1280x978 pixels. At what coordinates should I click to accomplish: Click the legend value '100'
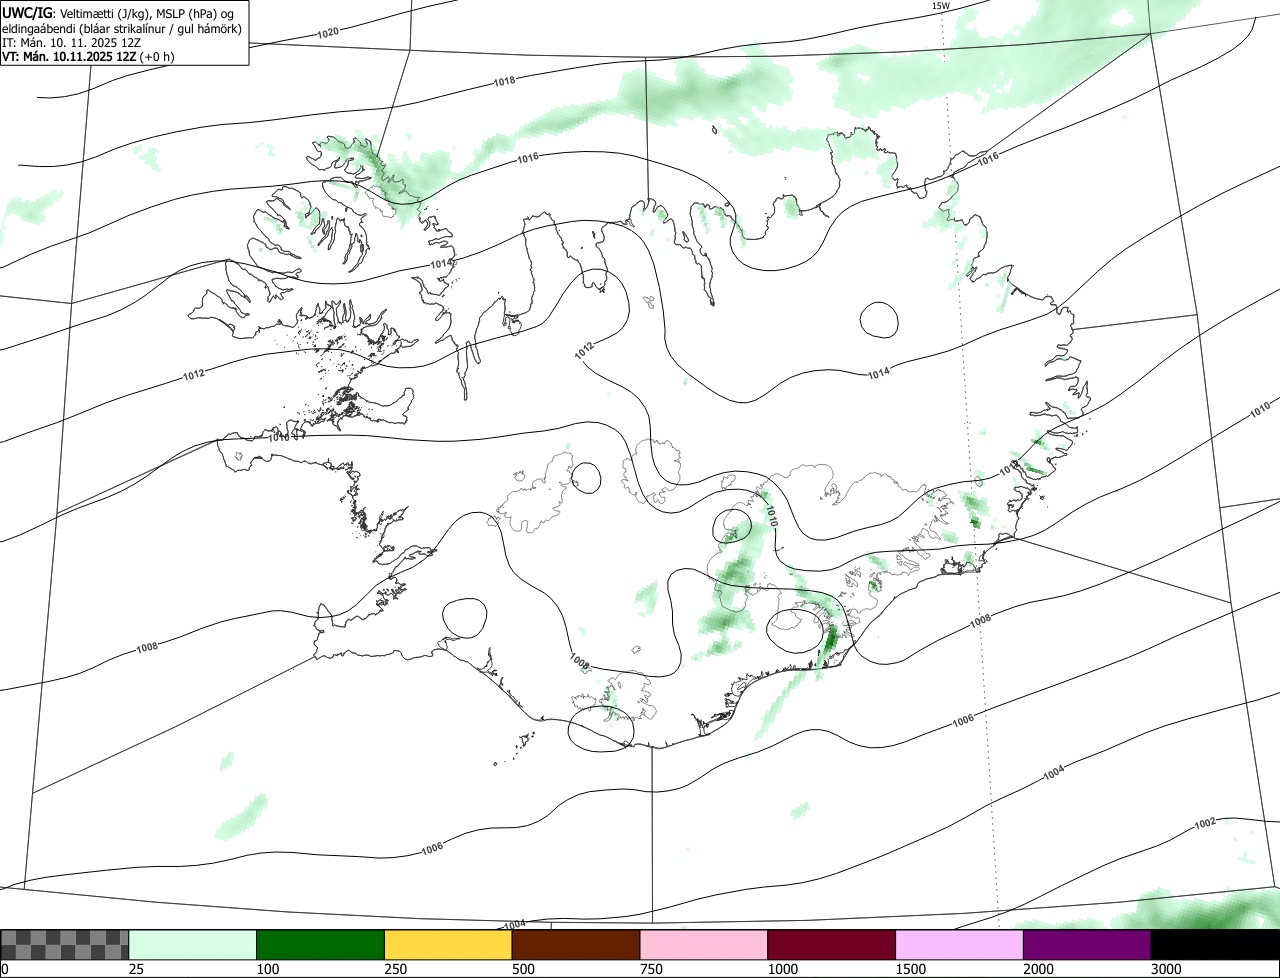[266, 969]
